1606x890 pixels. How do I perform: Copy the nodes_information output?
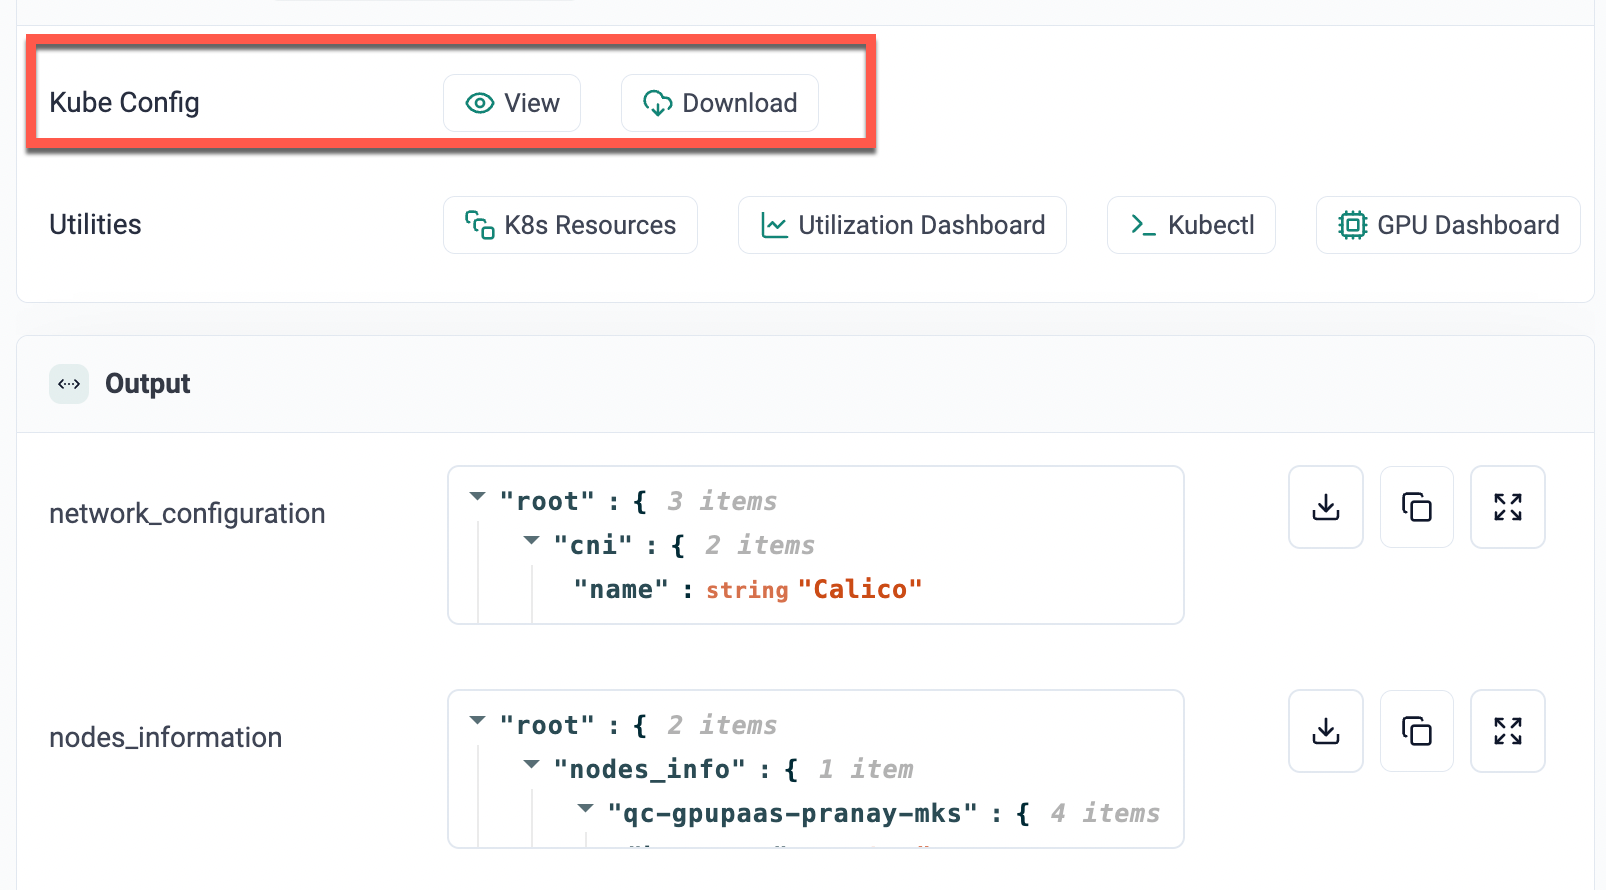pyautogui.click(x=1416, y=731)
